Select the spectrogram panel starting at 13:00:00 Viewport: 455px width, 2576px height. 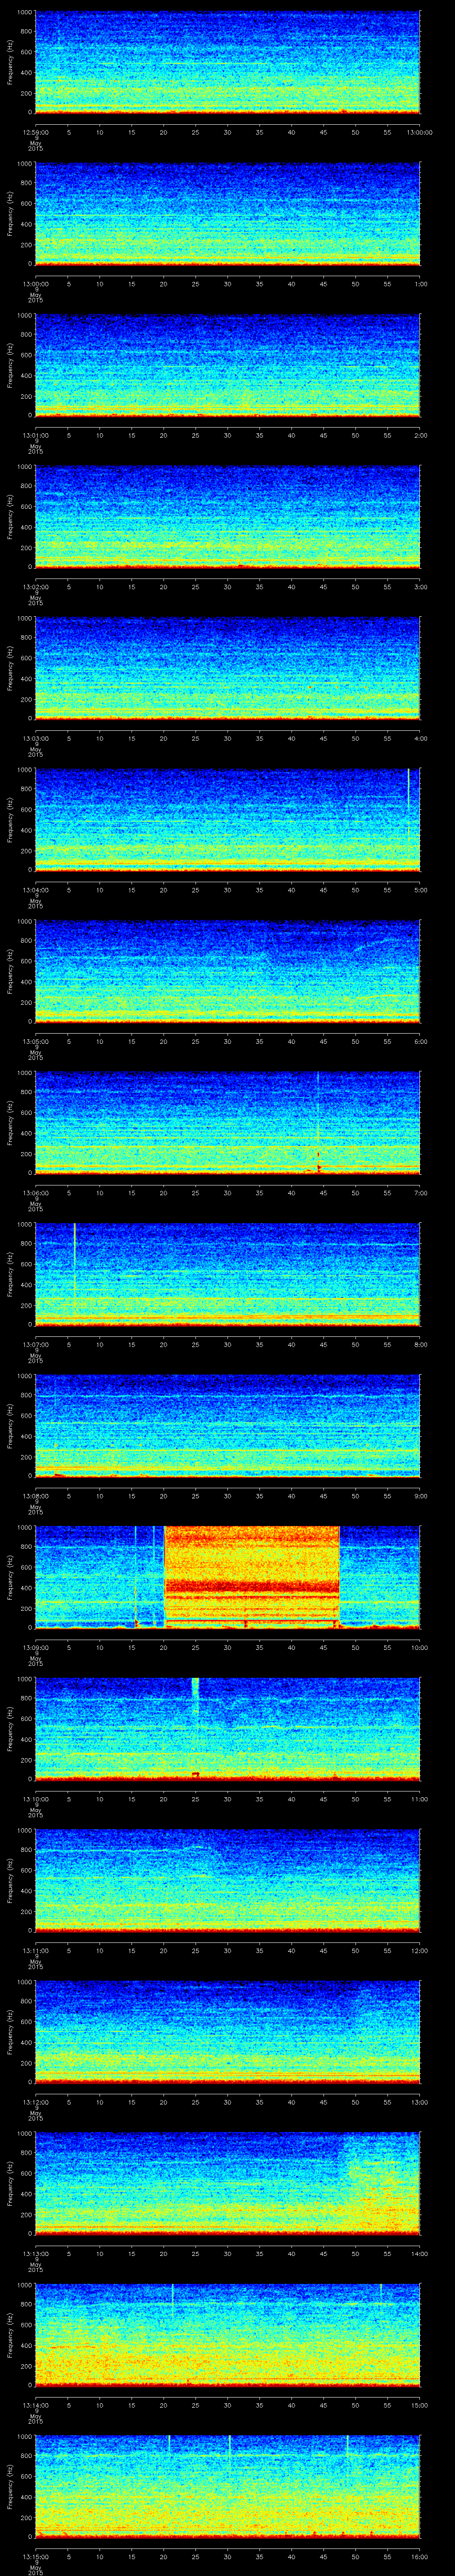click(228, 214)
